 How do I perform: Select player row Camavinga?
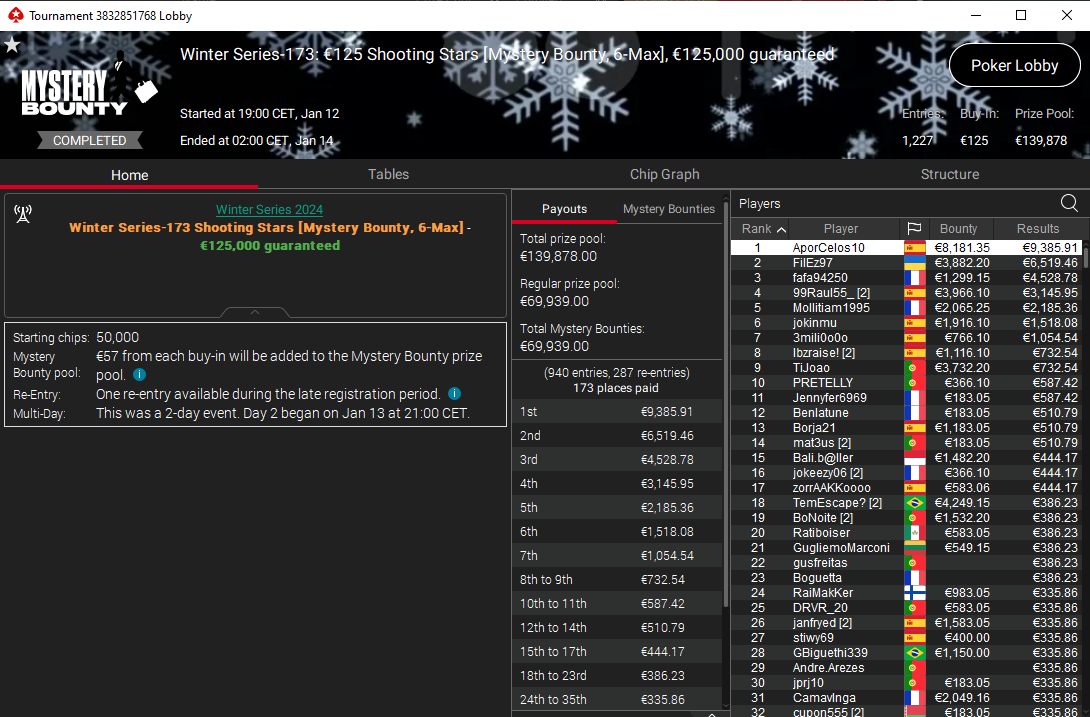click(906, 698)
